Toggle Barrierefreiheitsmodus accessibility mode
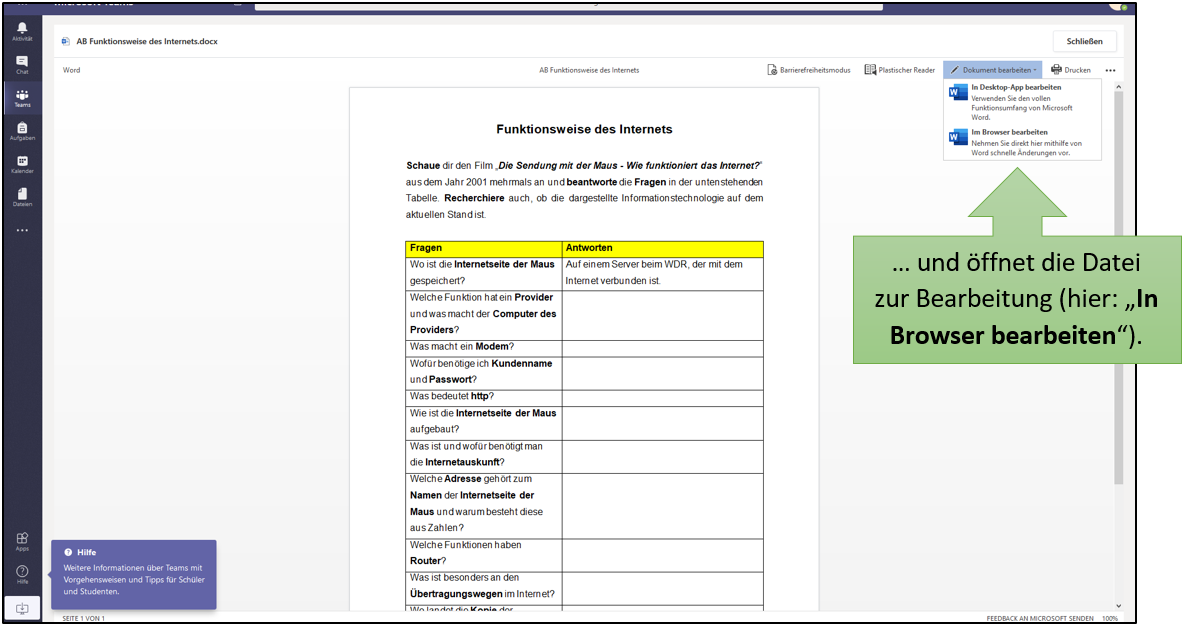The height and width of the screenshot is (627, 1185). tap(809, 70)
